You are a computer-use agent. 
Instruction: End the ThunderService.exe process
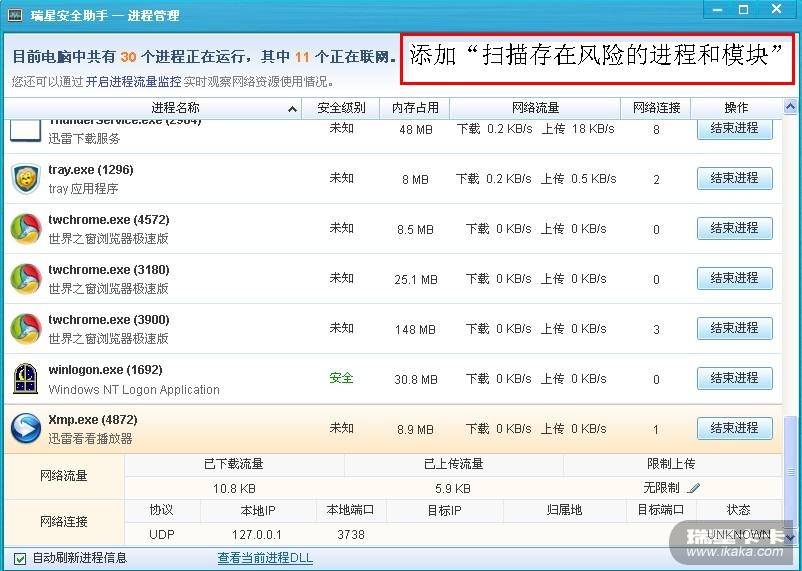[734, 128]
